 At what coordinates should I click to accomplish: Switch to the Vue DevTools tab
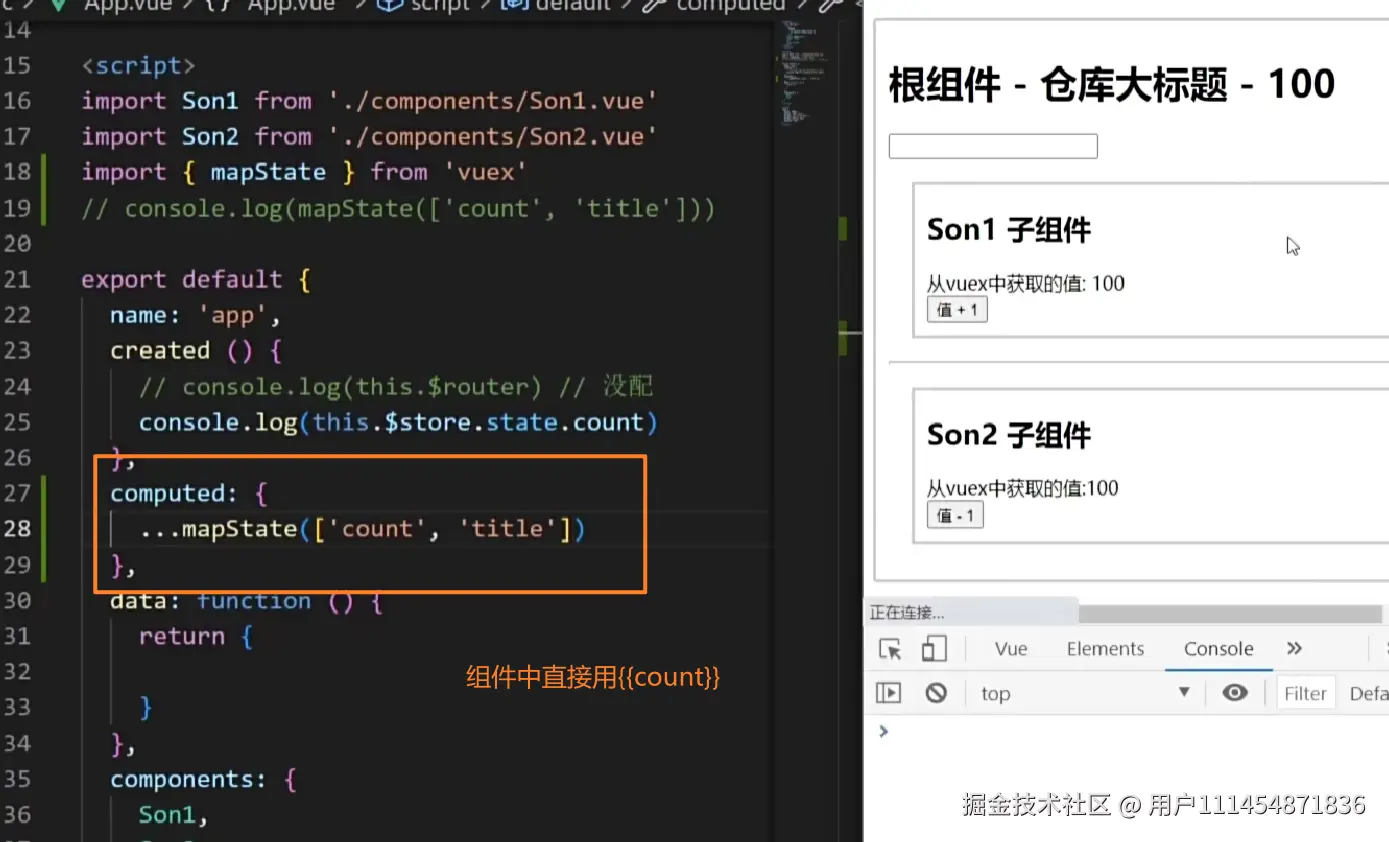(x=1011, y=649)
